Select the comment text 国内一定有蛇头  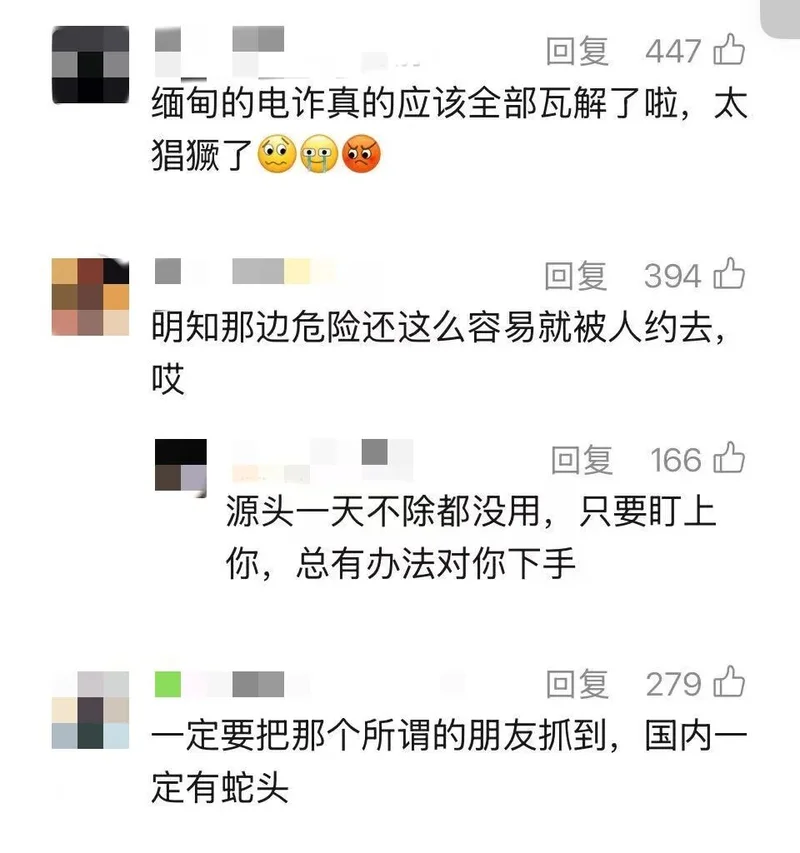(449, 762)
